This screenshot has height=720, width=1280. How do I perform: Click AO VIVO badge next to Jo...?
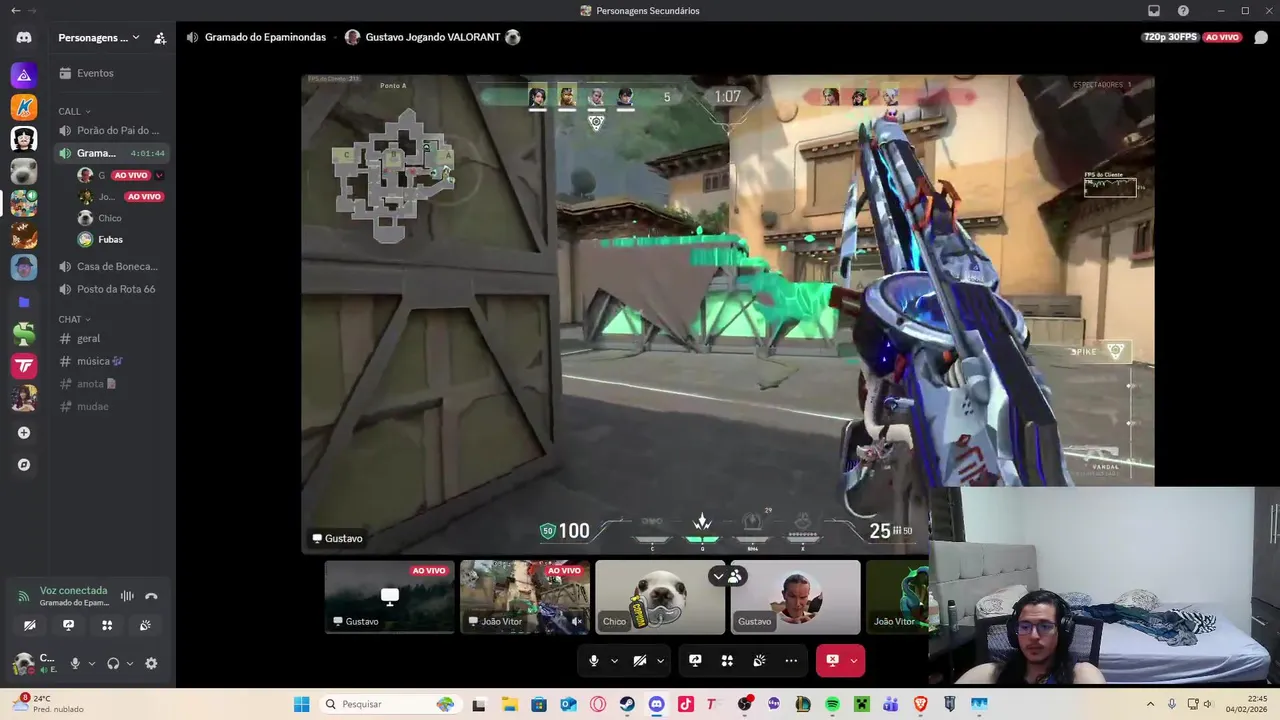tap(144, 197)
